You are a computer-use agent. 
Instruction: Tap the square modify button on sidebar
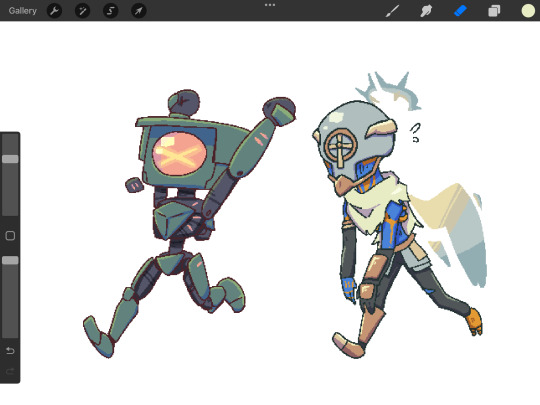(10, 236)
